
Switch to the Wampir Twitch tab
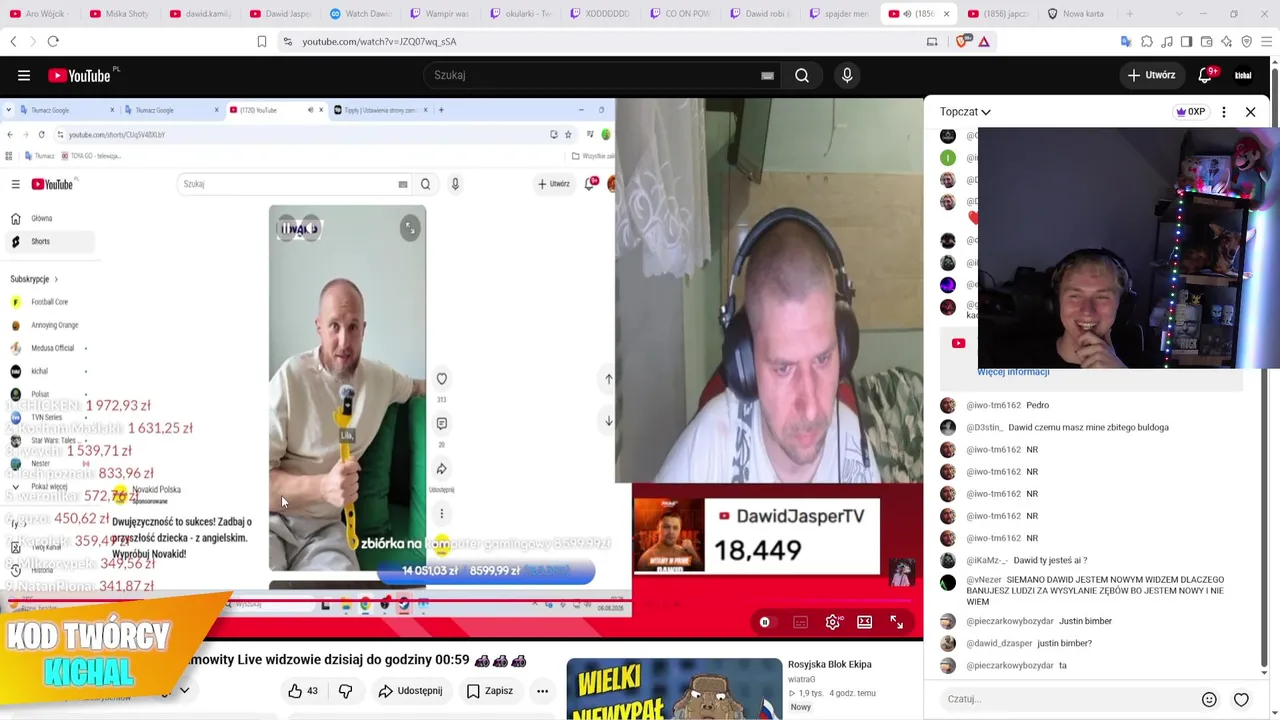tap(440, 14)
